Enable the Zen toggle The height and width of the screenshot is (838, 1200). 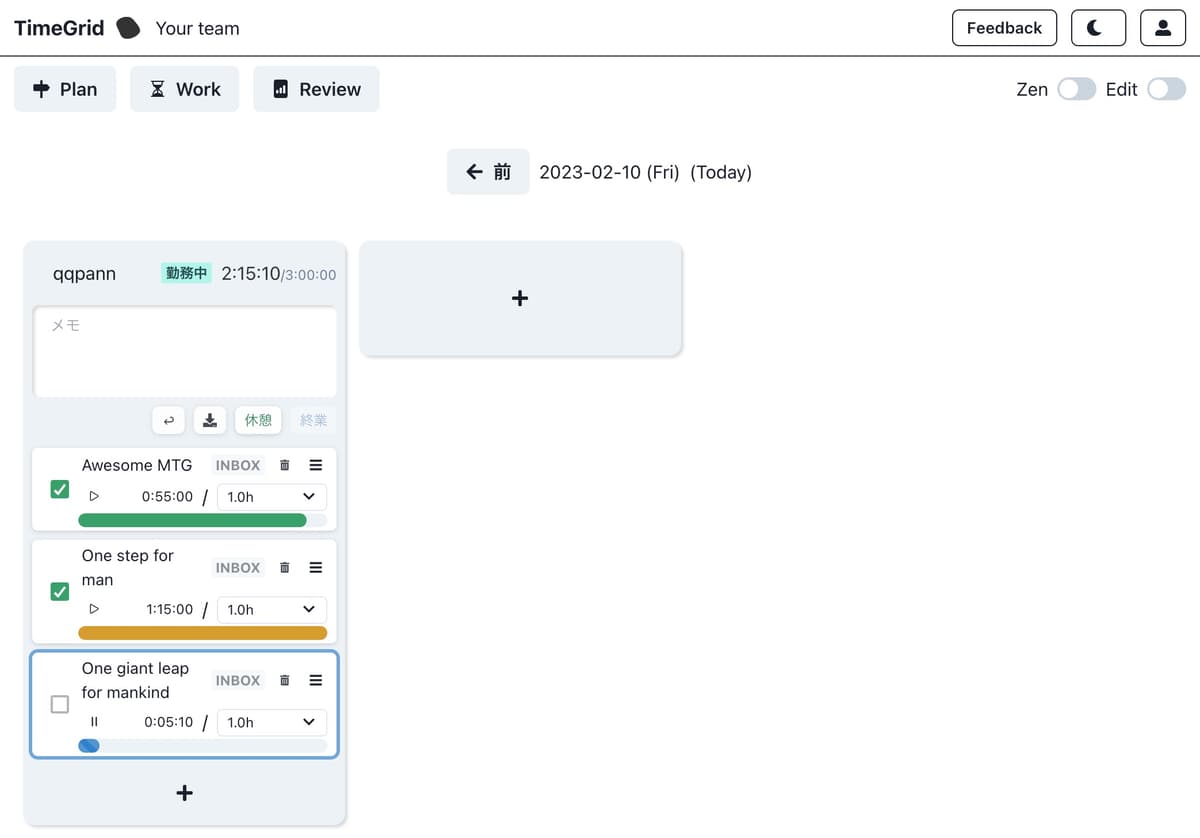pyautogui.click(x=1077, y=89)
